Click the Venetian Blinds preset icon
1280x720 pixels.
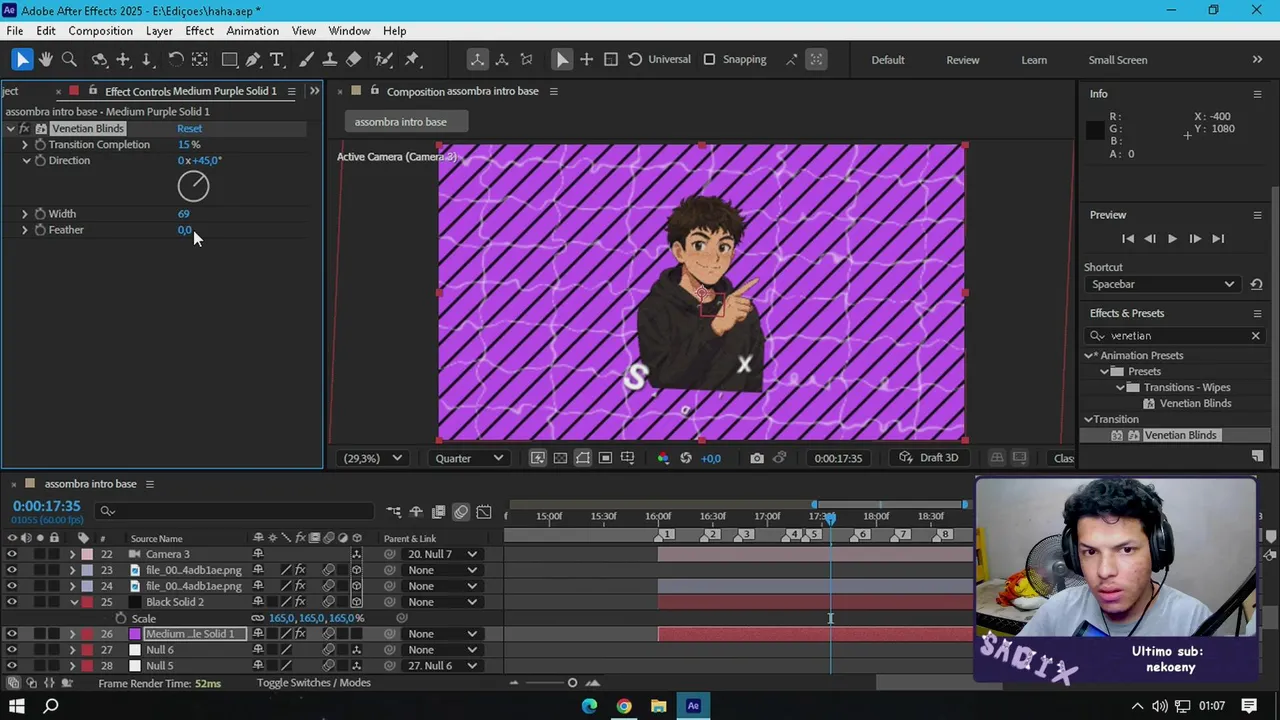click(1150, 404)
